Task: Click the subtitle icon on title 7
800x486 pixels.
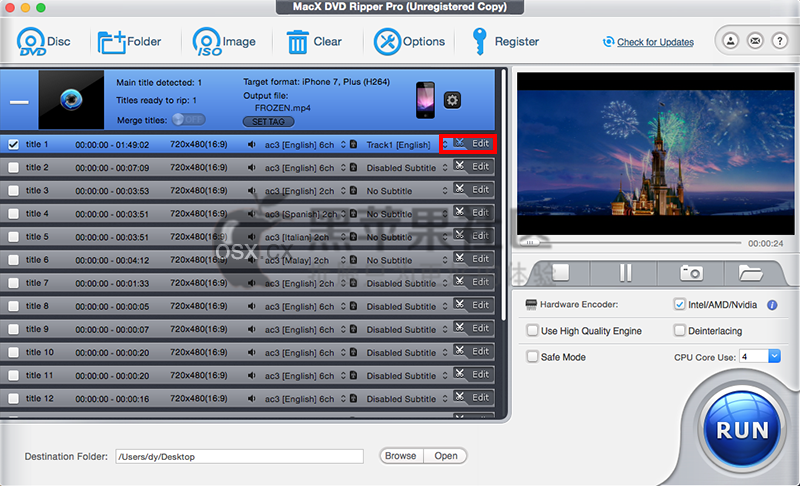Action: (x=353, y=283)
